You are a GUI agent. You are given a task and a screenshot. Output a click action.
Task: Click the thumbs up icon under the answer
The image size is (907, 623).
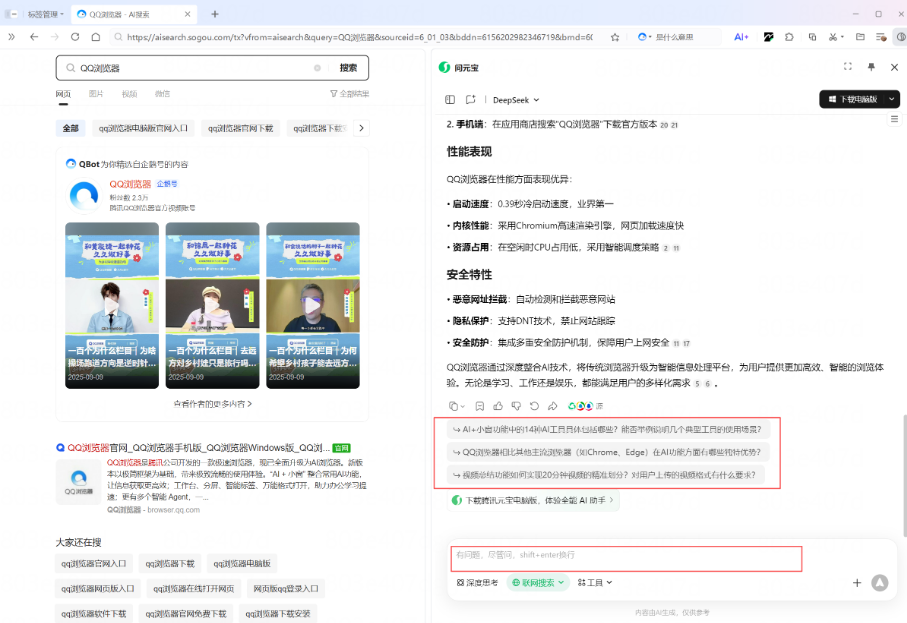coord(499,406)
